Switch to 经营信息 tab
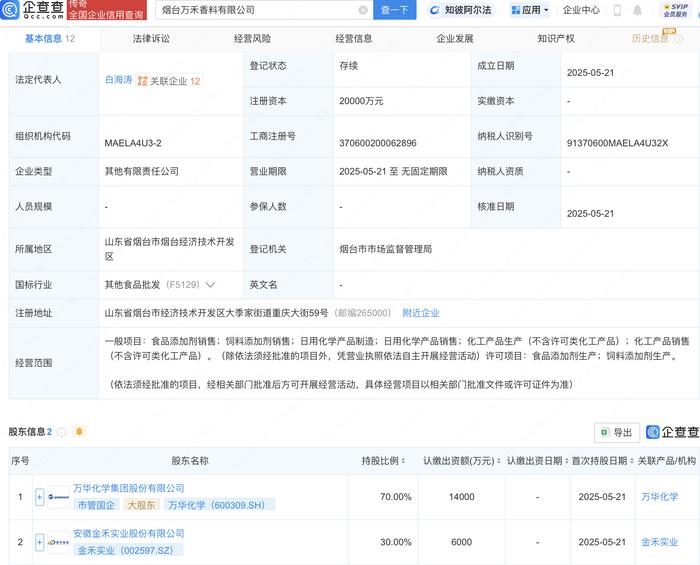Image resolution: width=700 pixels, height=565 pixels. (354, 39)
